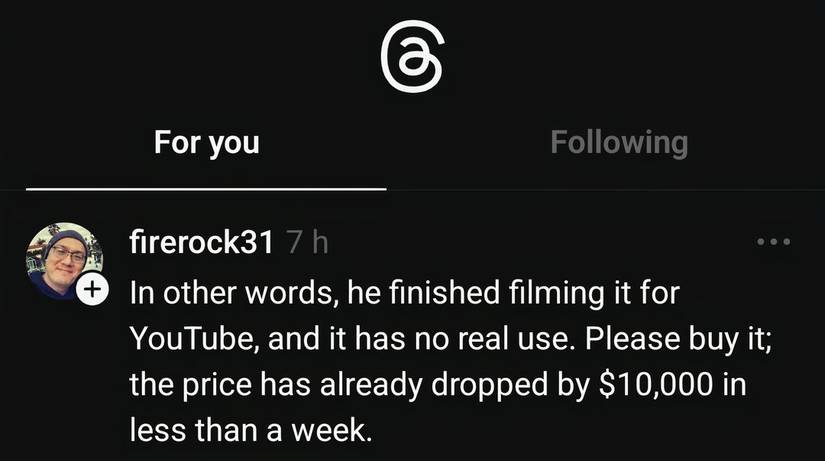Screen dimensions: 825x461
Task: Click the last line "less than a week."
Action: tap(251, 430)
